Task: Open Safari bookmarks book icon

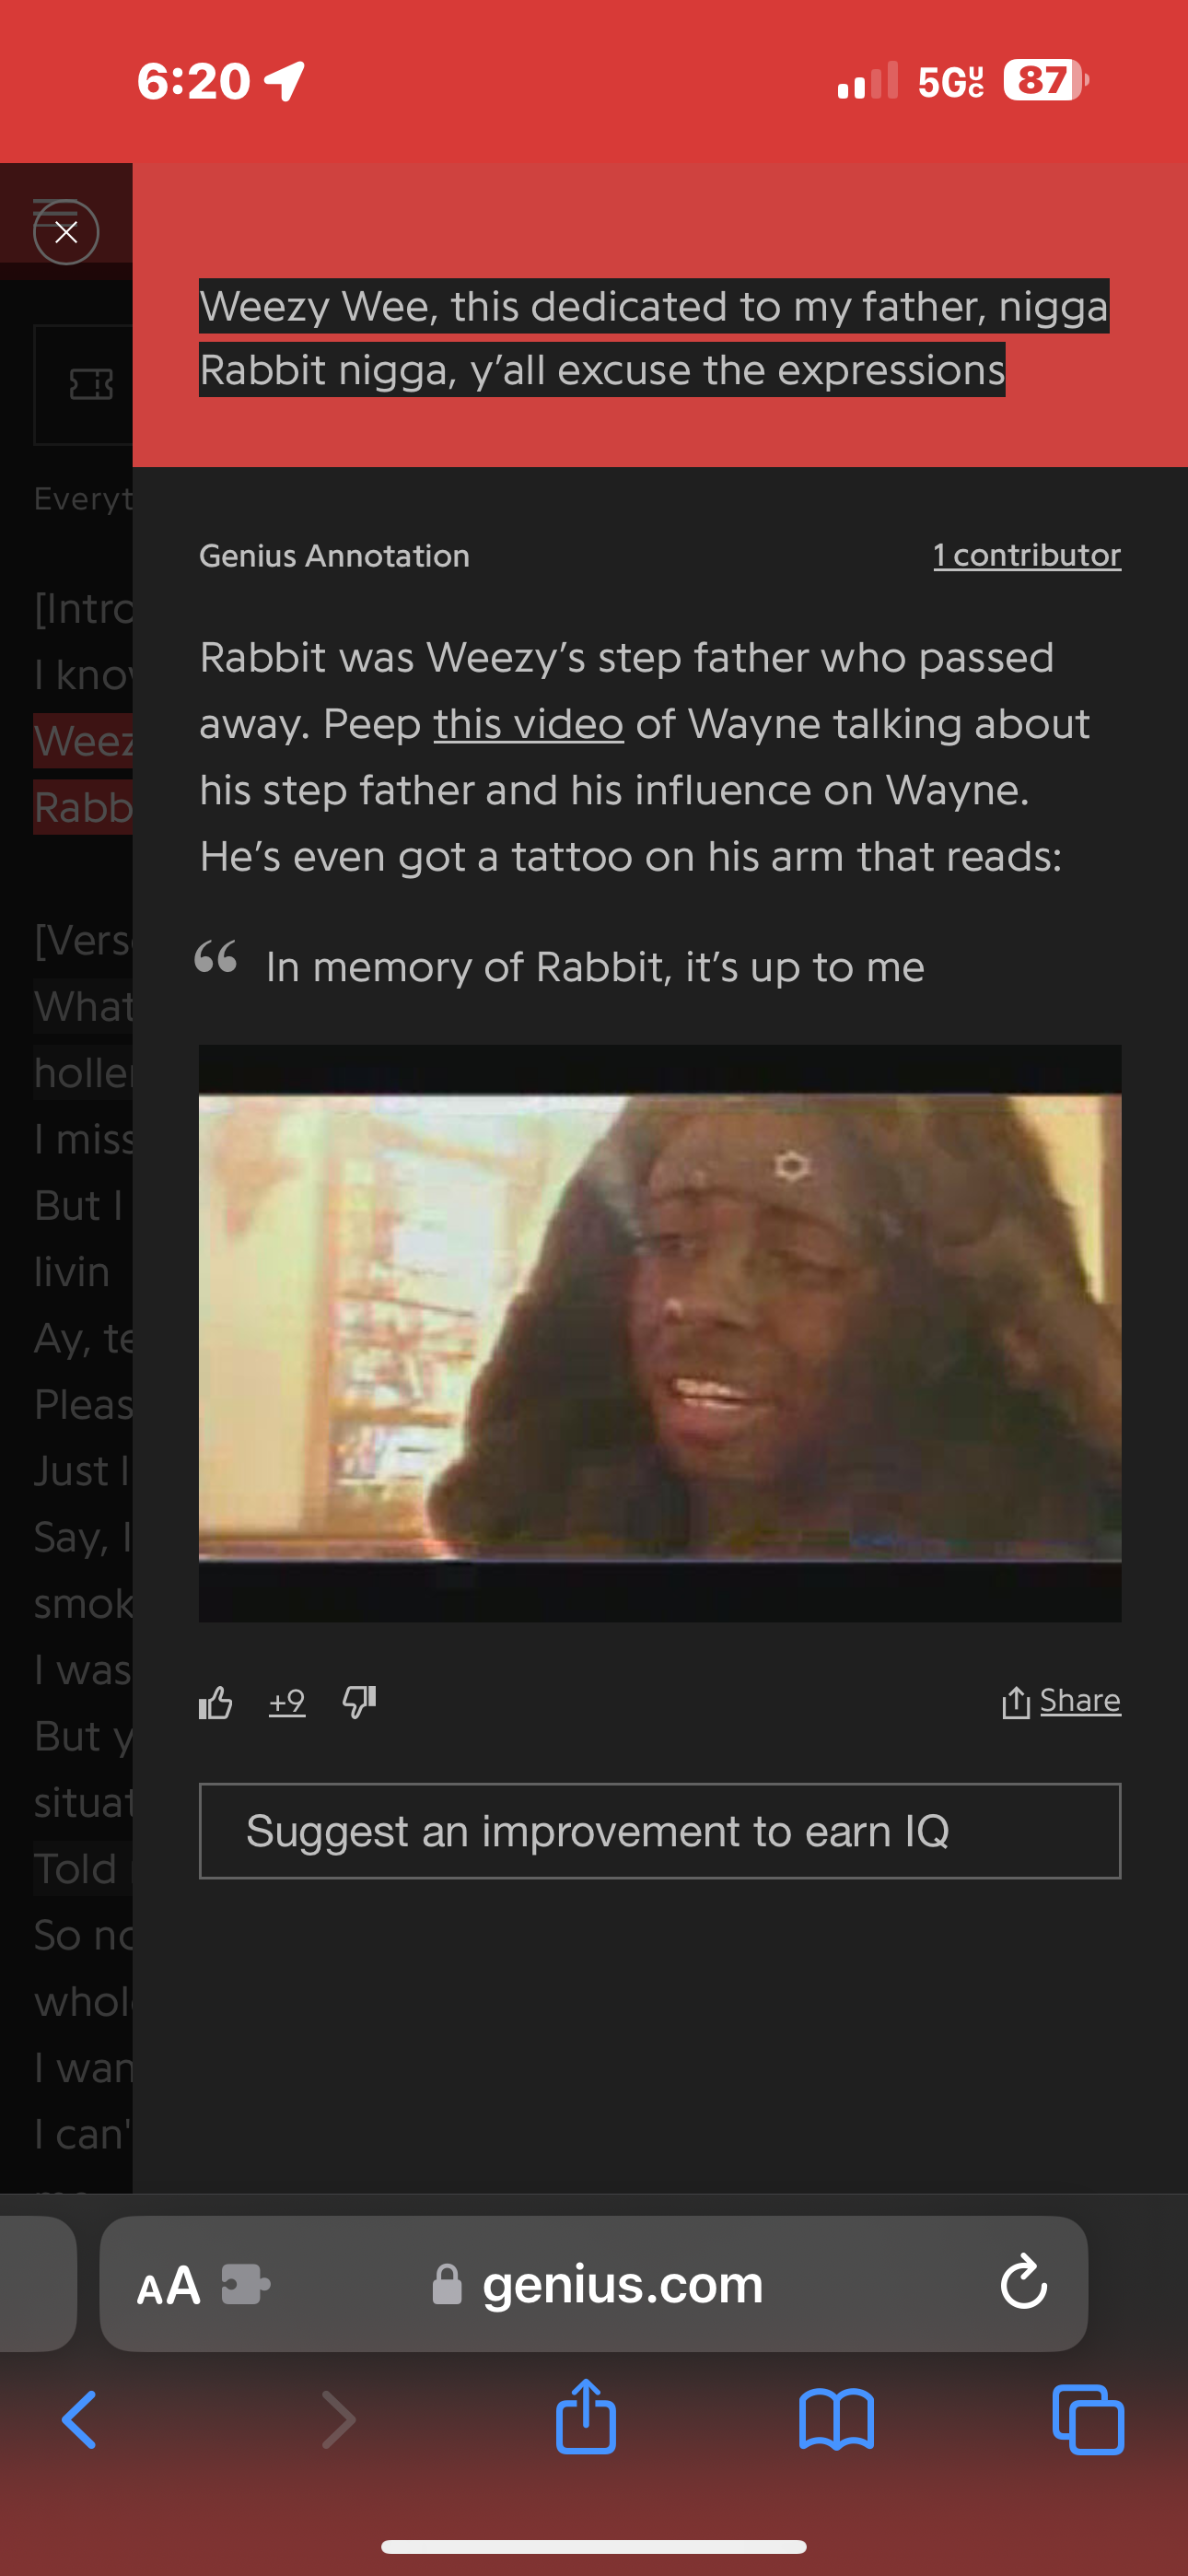Action: point(837,2420)
